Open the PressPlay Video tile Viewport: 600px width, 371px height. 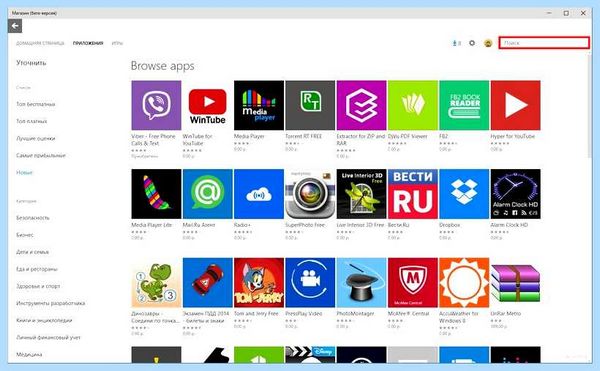pyautogui.click(x=310, y=283)
